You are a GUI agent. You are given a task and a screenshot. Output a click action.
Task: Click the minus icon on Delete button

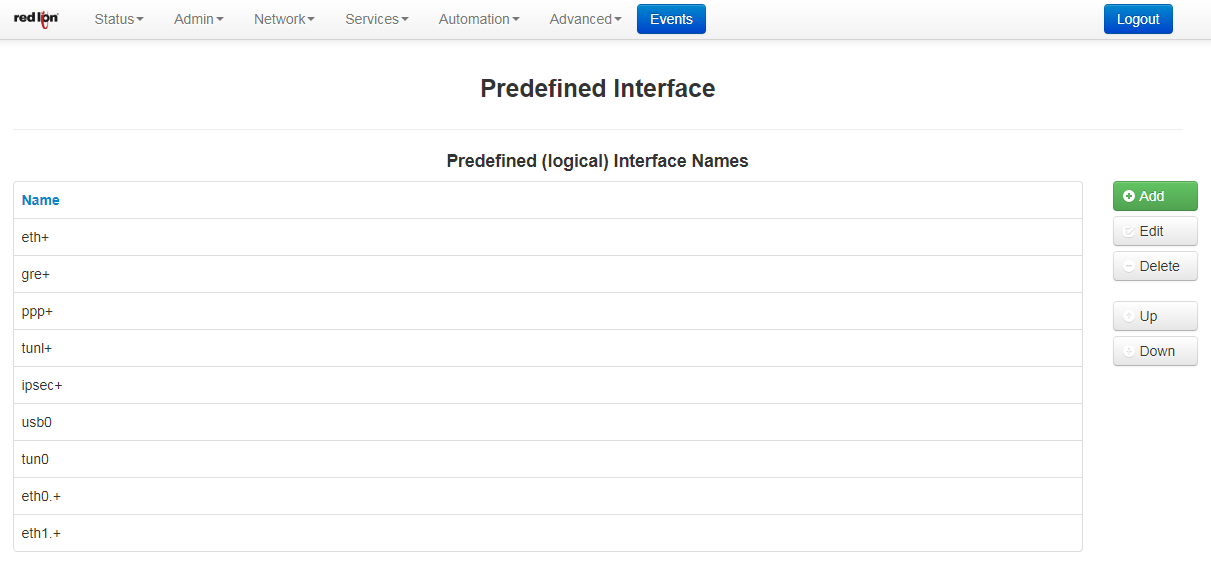[x=1129, y=266]
